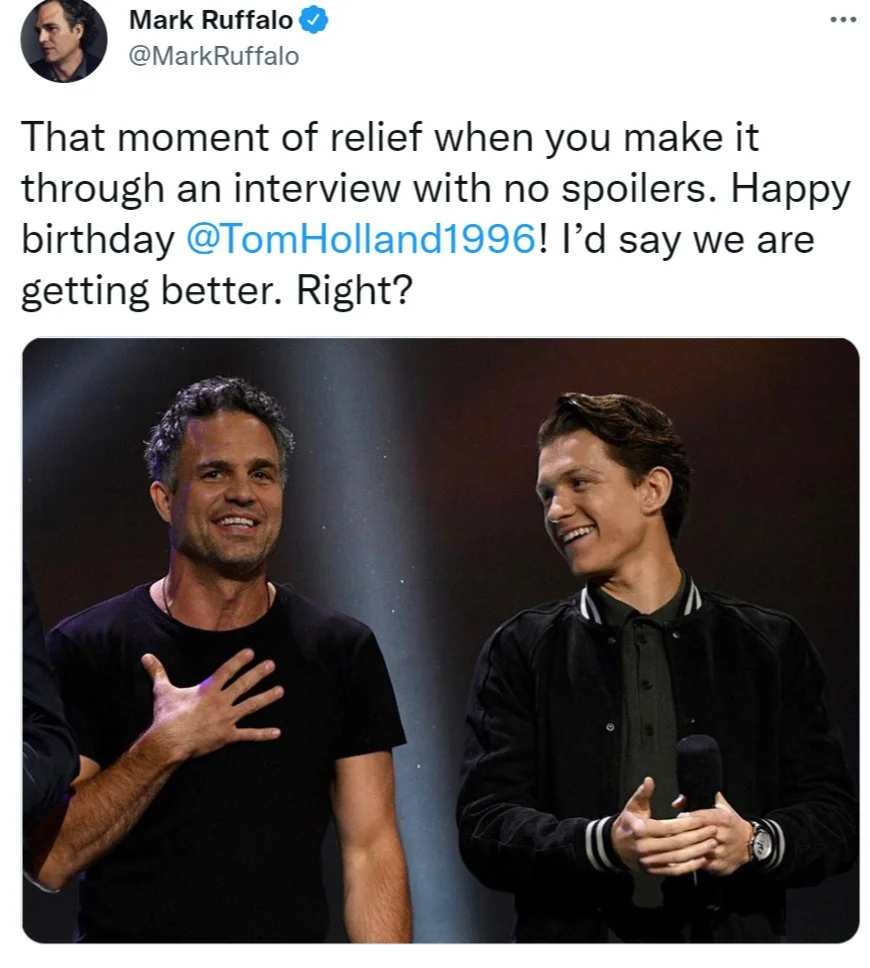Click the microphone in the tweet photo

click(698, 775)
